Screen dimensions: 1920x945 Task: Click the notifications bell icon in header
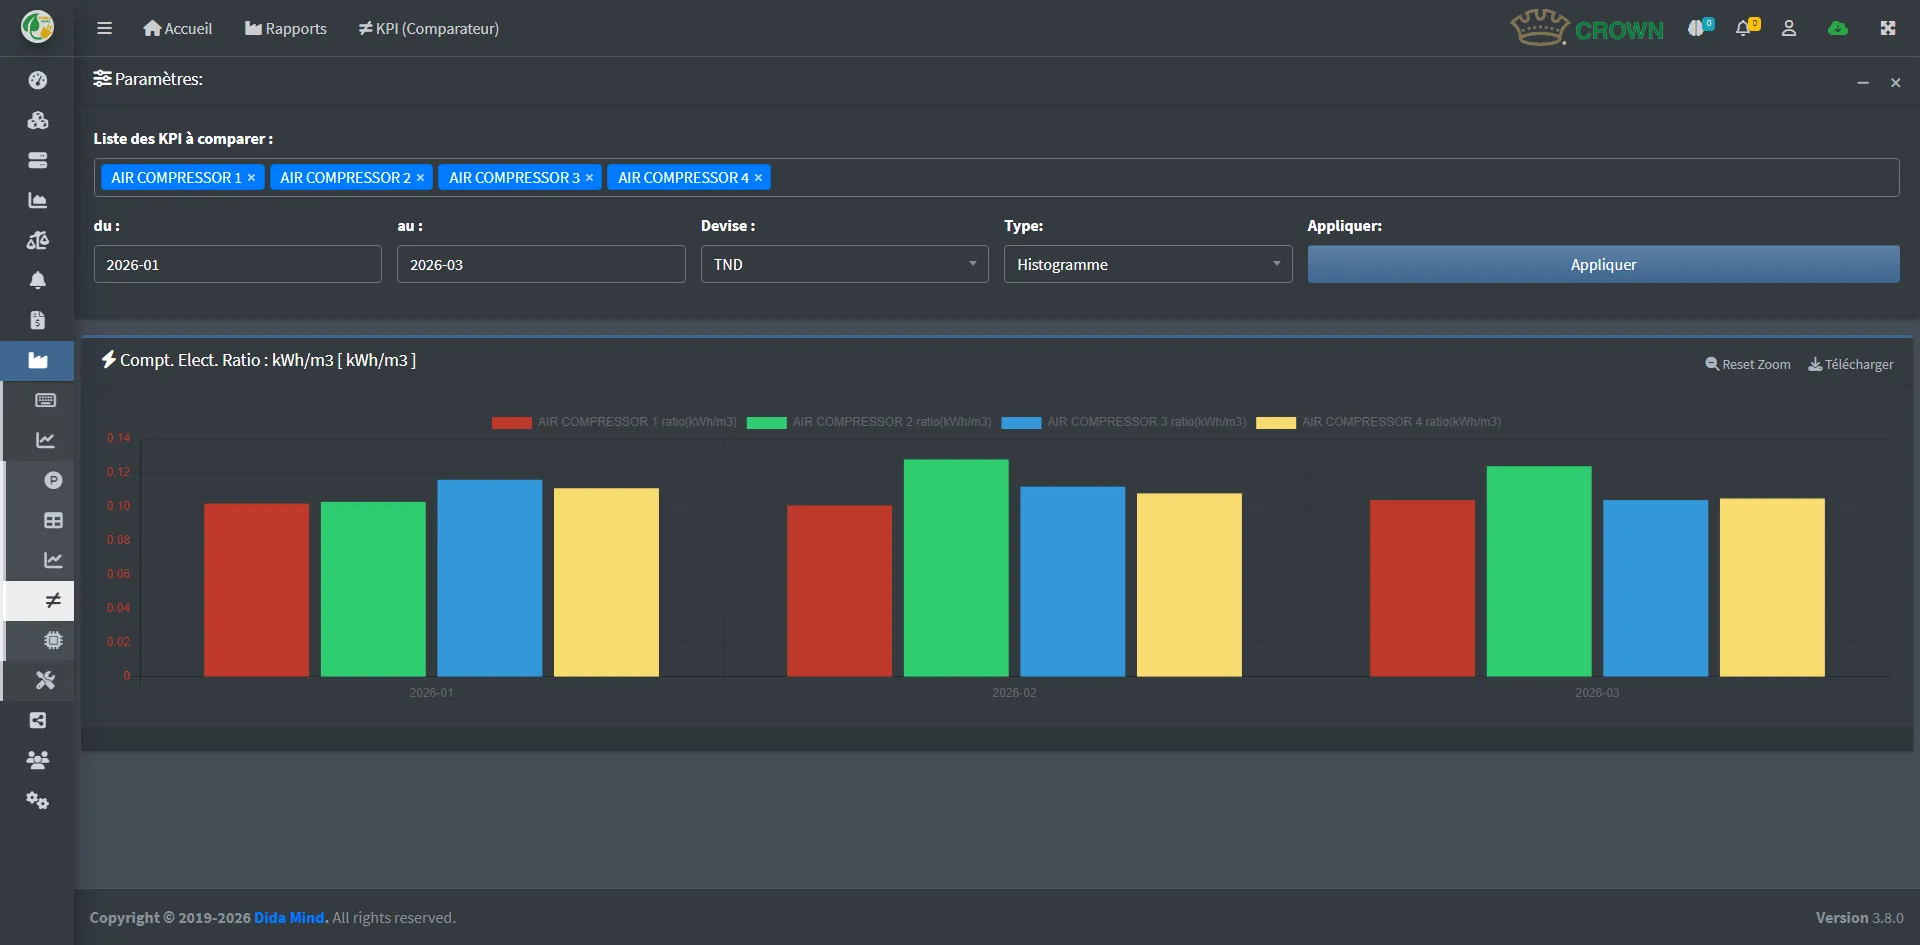click(x=1746, y=27)
